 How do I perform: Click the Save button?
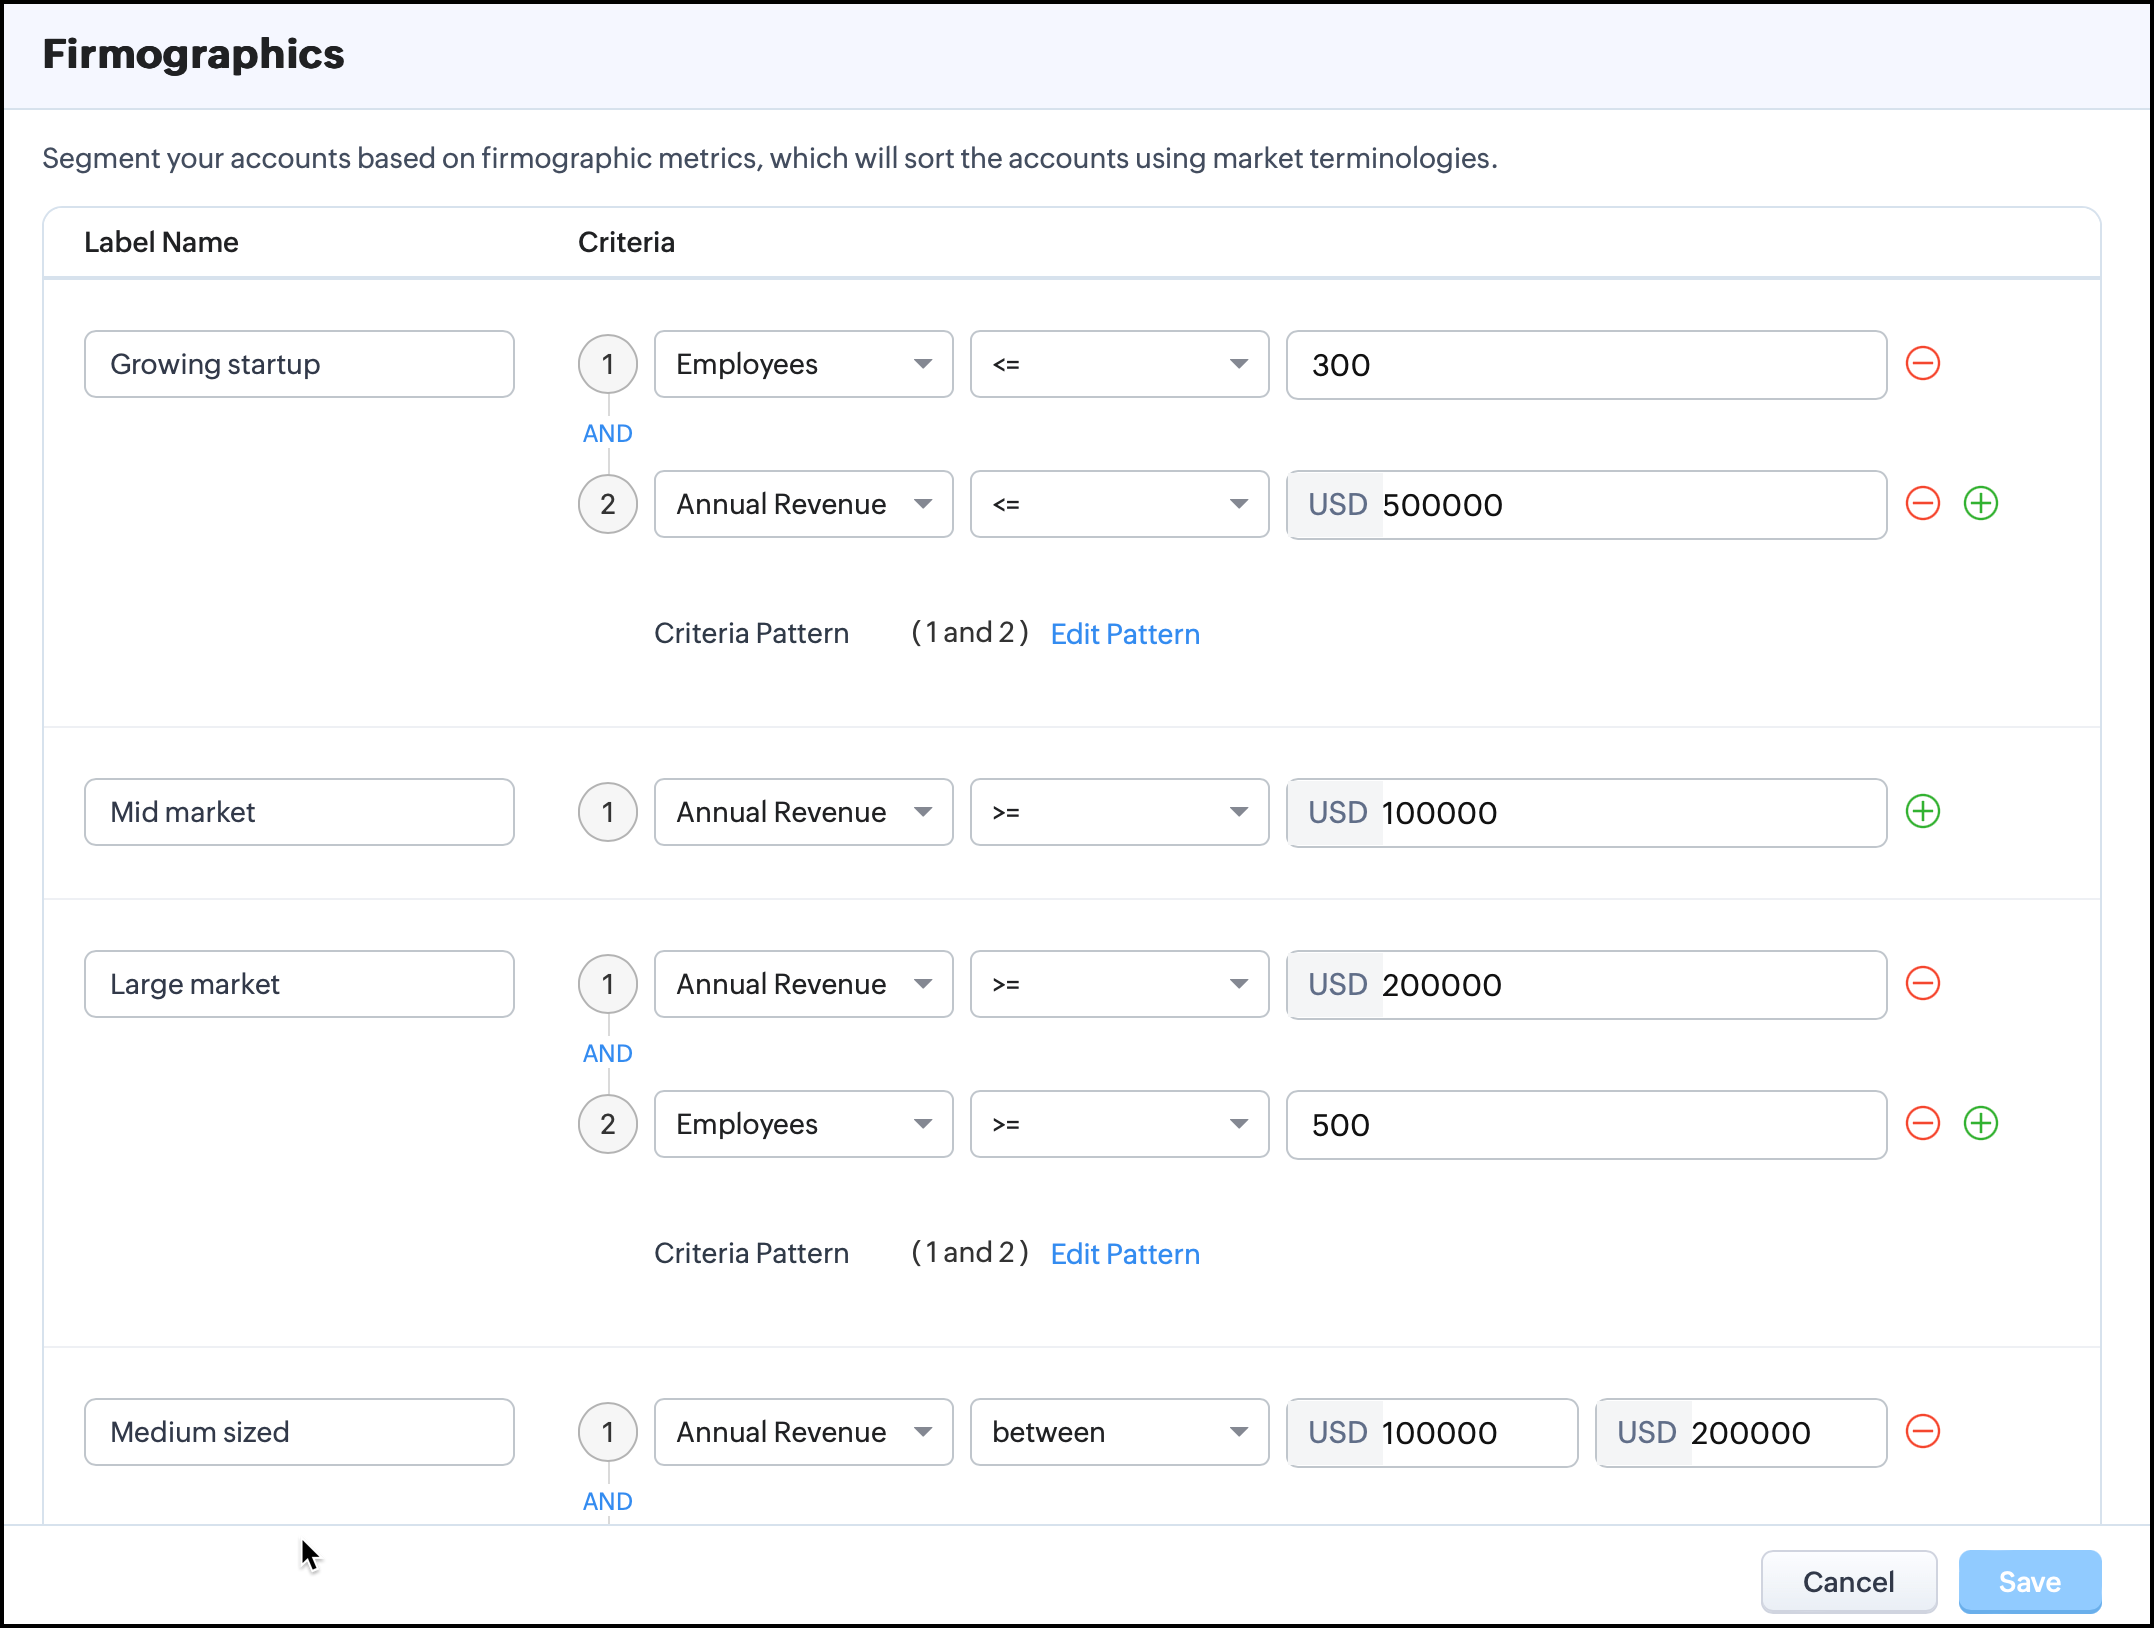(x=2028, y=1582)
